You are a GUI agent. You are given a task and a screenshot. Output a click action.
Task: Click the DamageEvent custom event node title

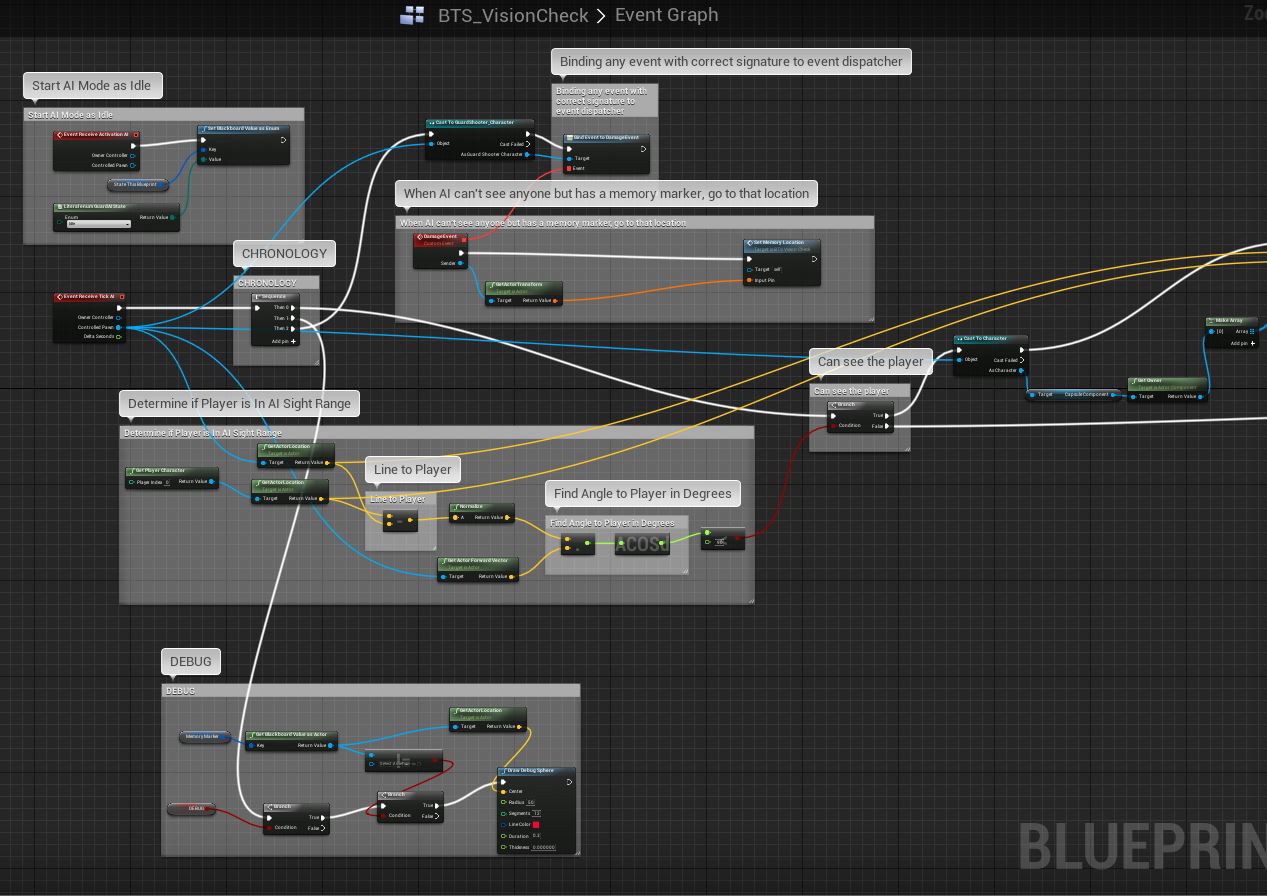[x=441, y=238]
